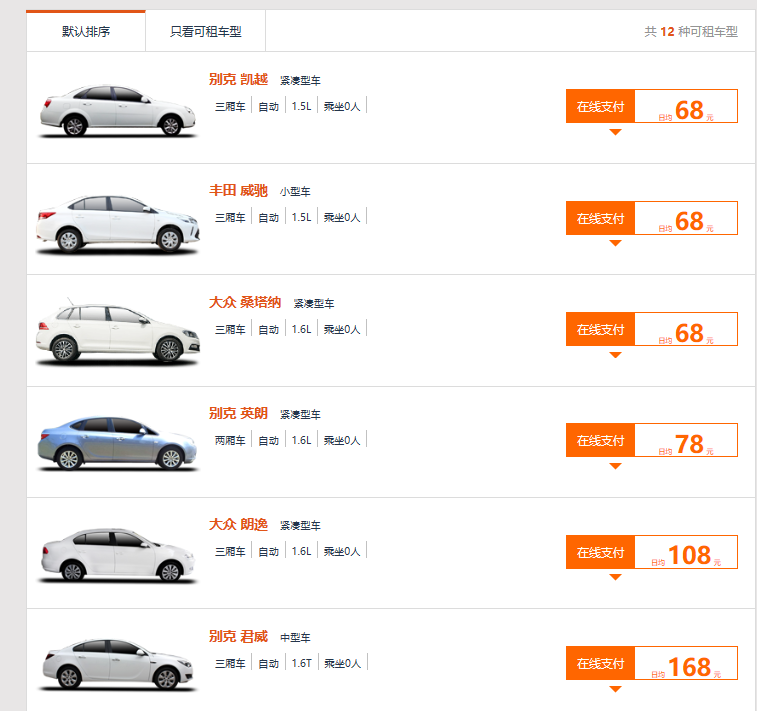Select the 168 元 price box for 君威

(686, 663)
